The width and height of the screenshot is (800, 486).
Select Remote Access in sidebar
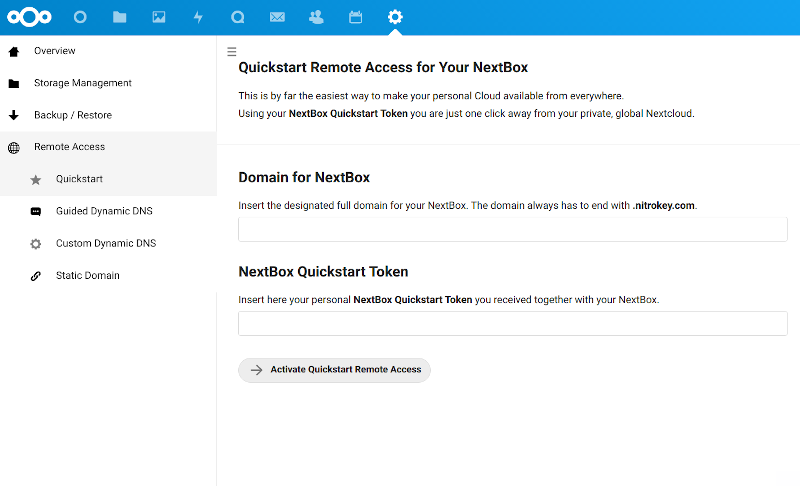[108, 147]
